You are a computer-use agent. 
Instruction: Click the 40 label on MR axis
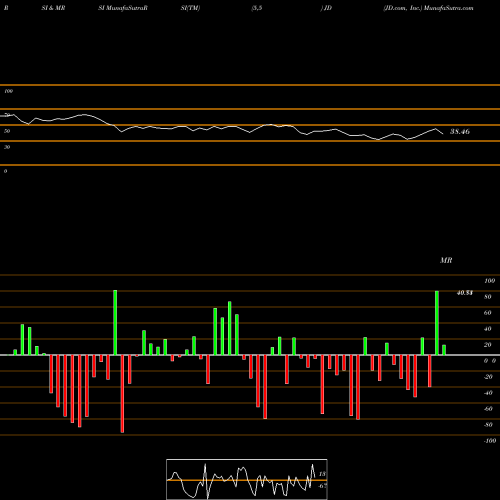click(x=488, y=329)
